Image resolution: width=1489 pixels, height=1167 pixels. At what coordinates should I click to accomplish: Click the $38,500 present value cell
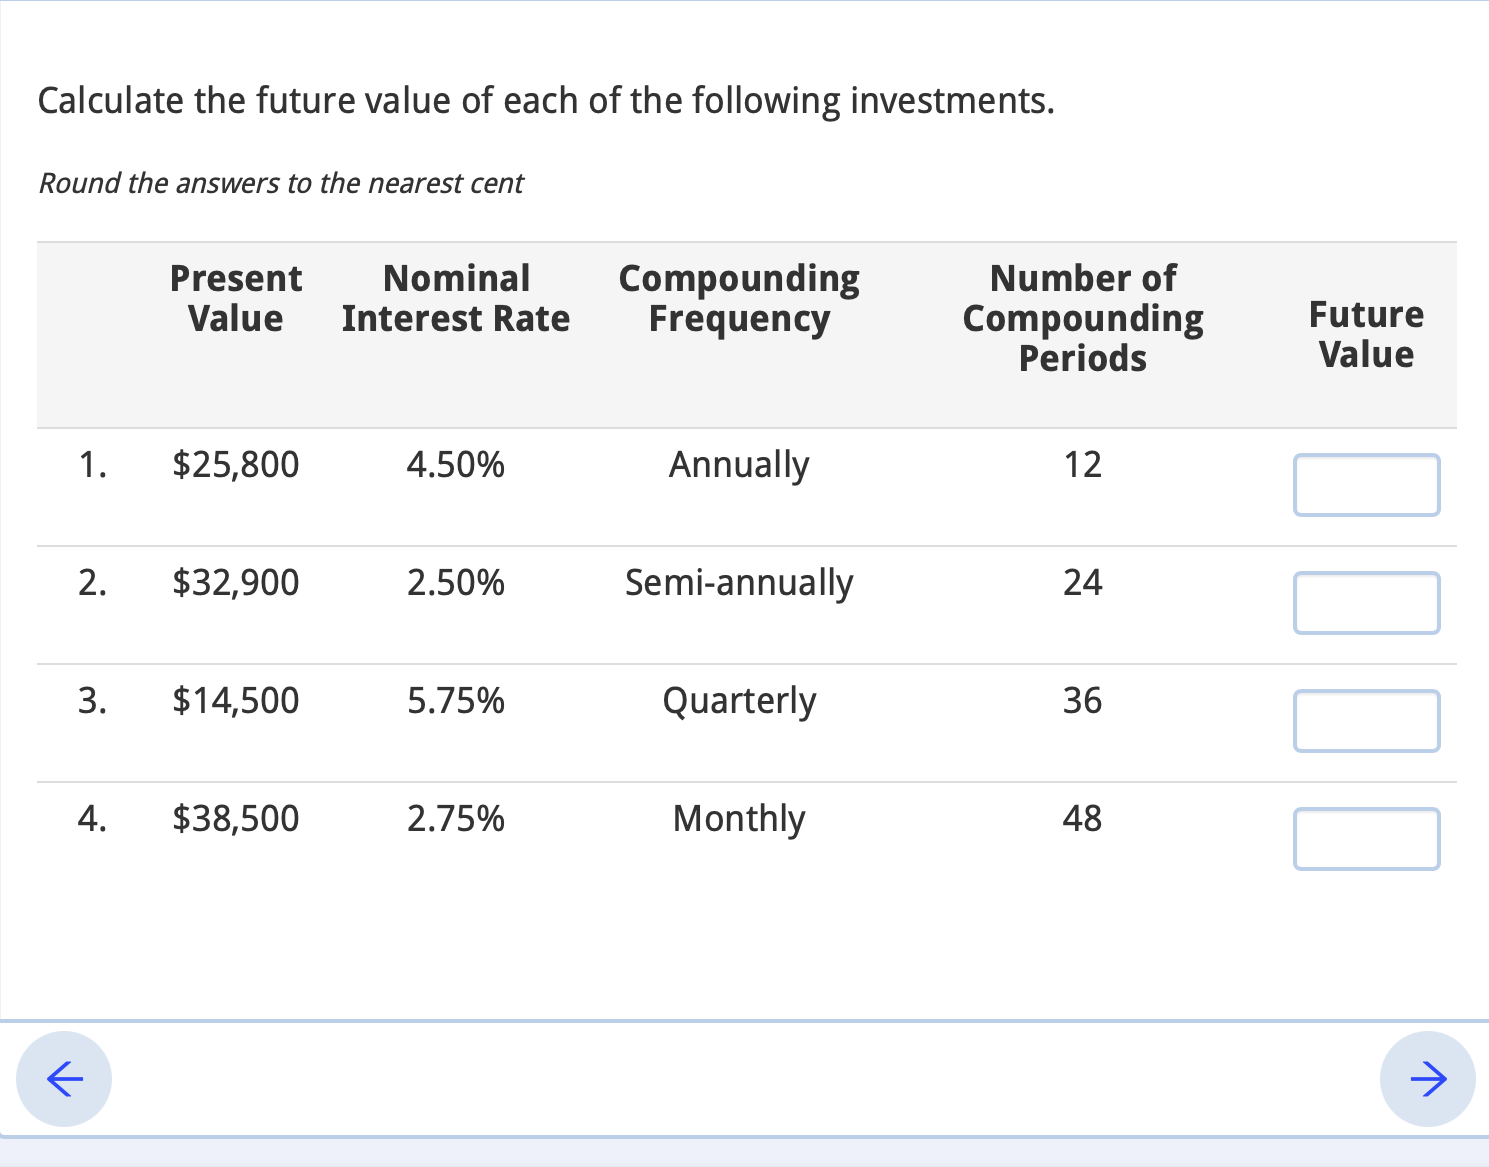click(x=235, y=819)
